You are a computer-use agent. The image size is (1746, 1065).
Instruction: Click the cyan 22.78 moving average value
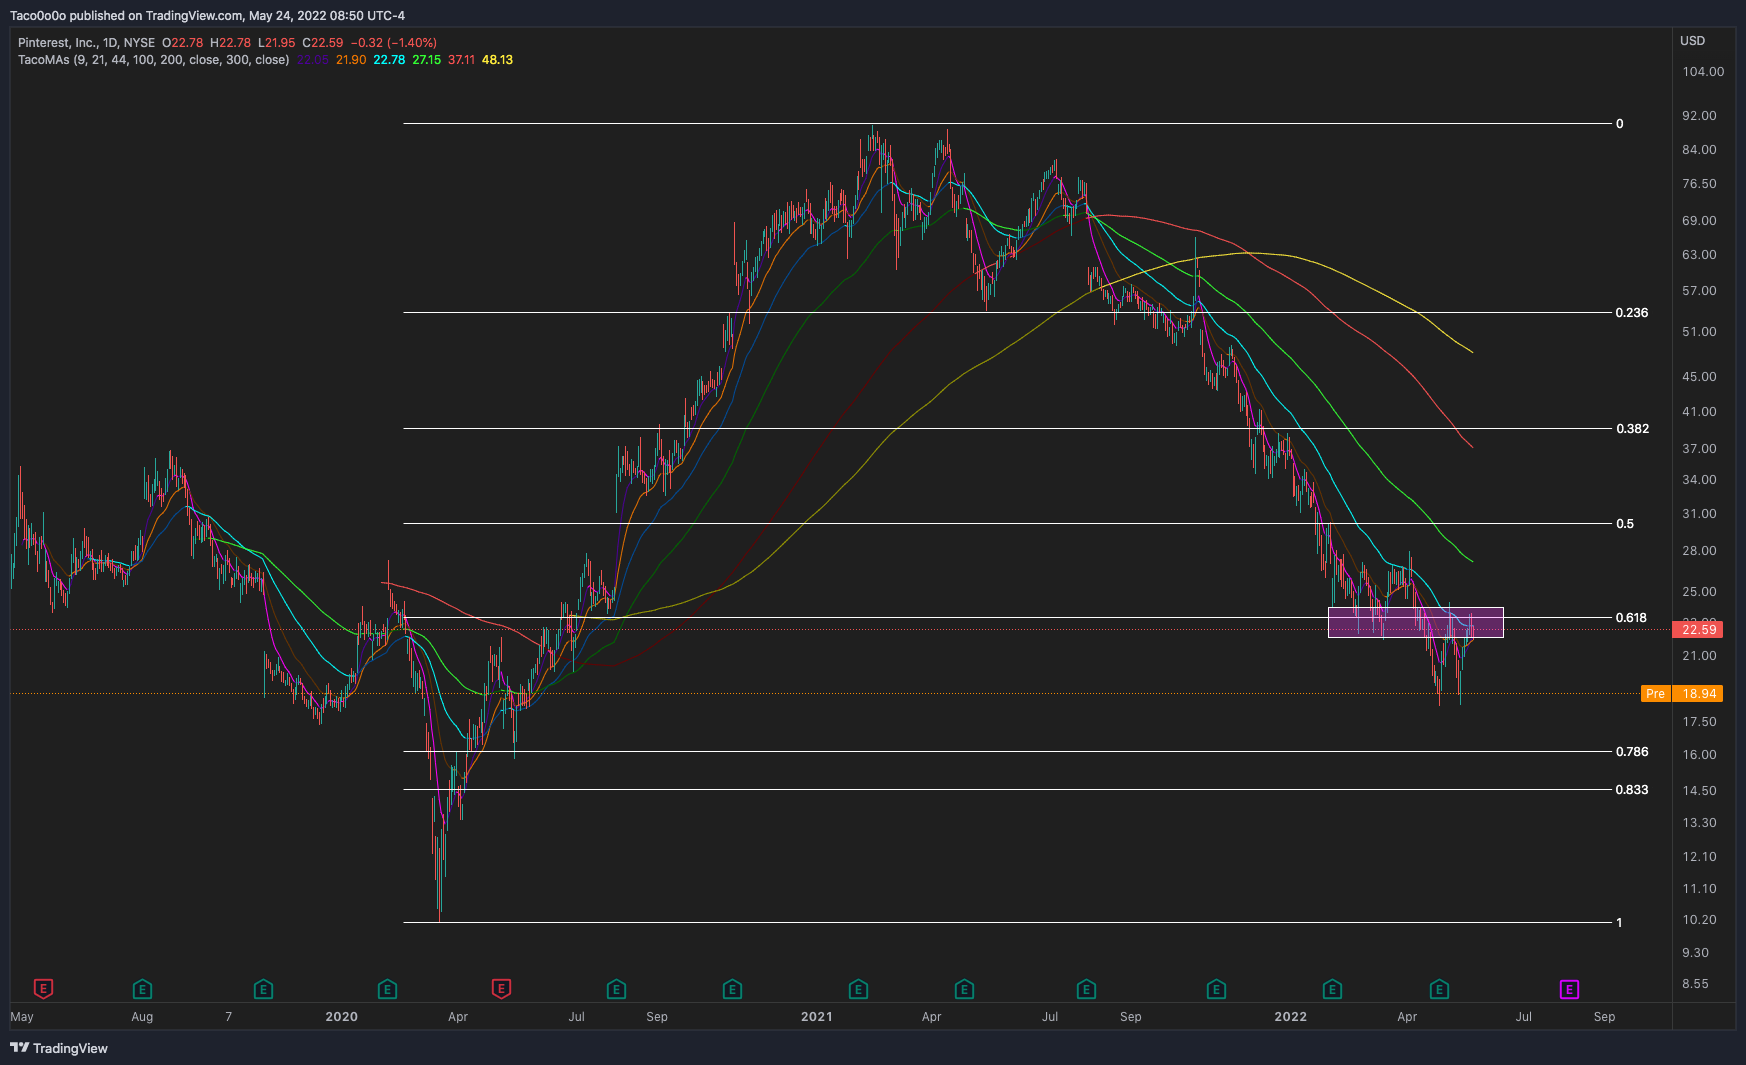(x=389, y=60)
